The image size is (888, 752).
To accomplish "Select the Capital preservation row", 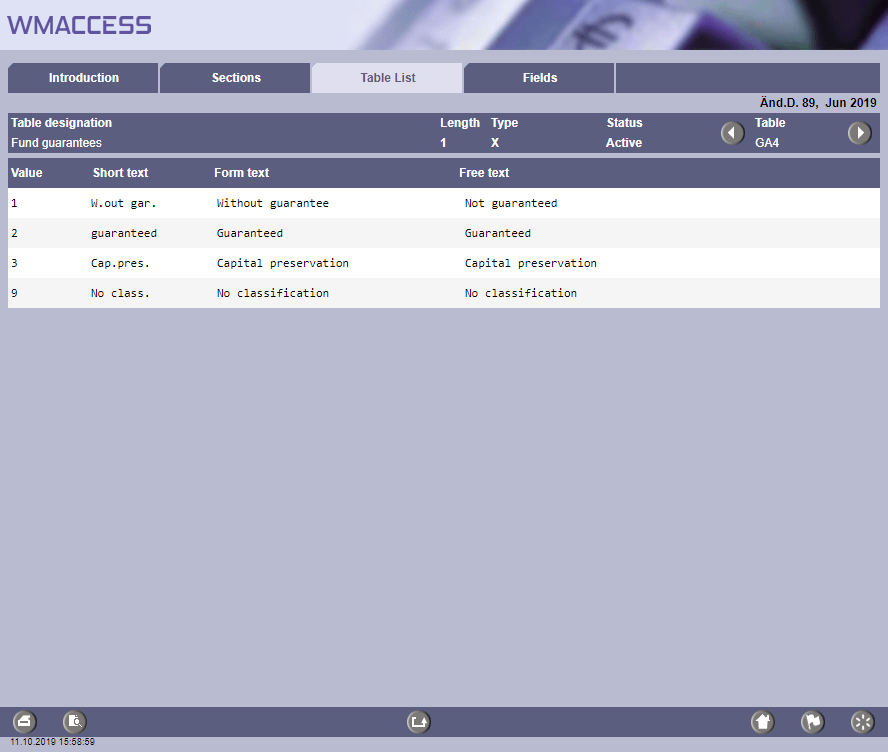I will click(x=282, y=263).
